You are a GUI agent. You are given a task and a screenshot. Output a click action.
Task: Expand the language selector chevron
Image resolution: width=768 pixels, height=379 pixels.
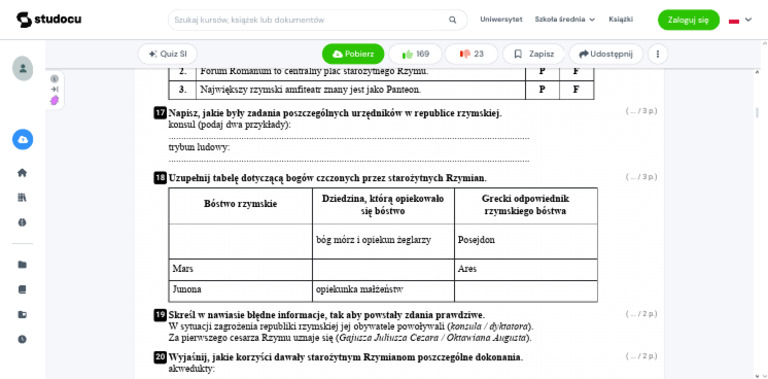click(x=748, y=20)
